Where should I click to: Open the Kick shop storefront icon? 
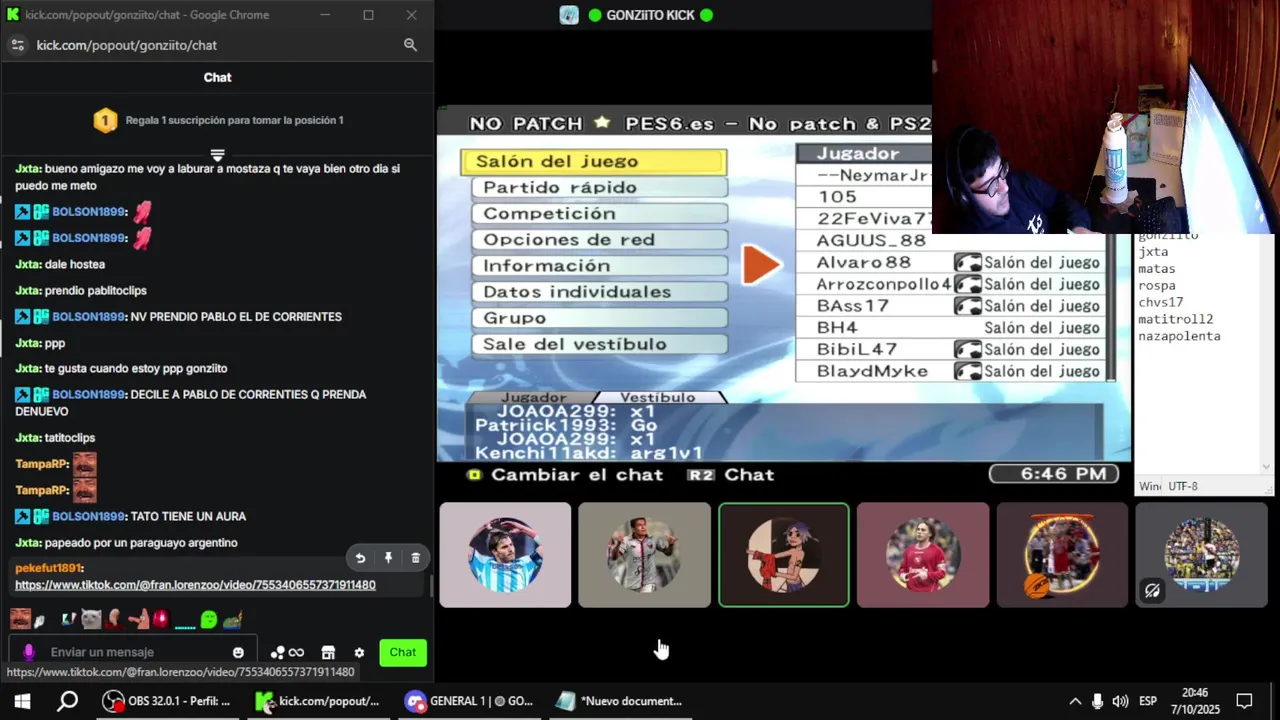coord(328,652)
